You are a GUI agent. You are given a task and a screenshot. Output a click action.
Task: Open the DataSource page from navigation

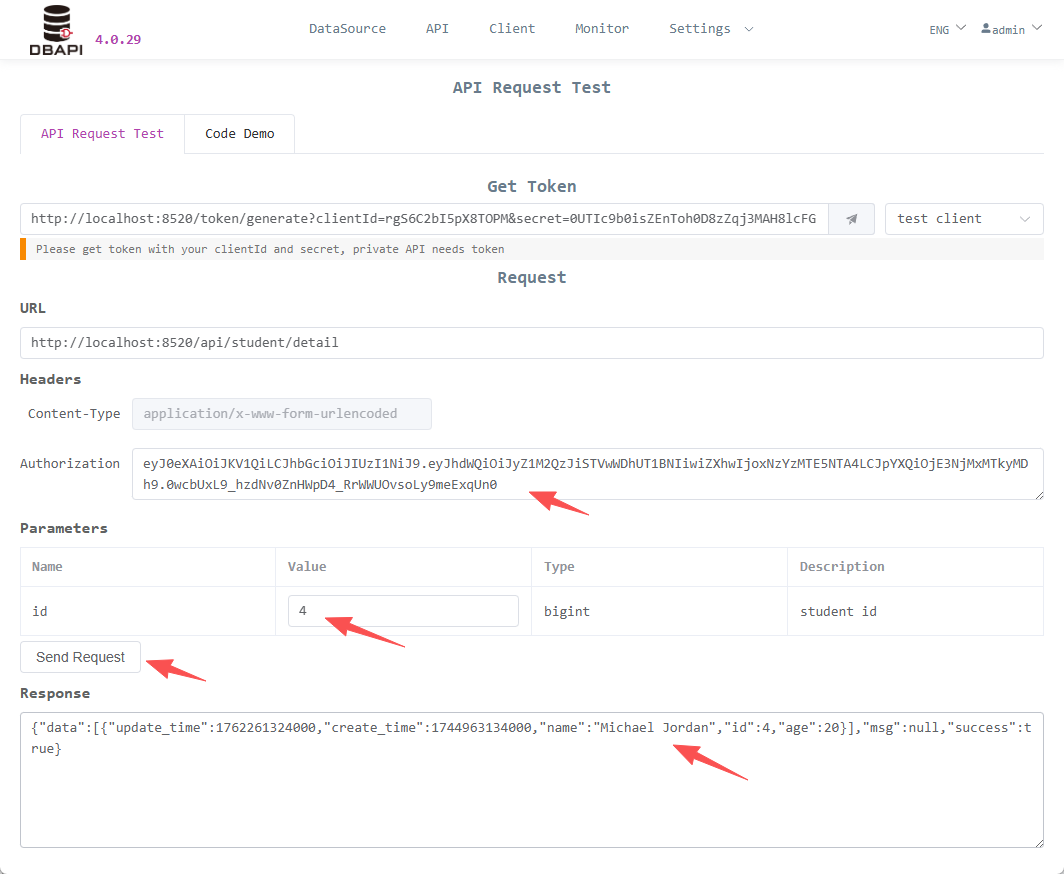click(x=347, y=29)
